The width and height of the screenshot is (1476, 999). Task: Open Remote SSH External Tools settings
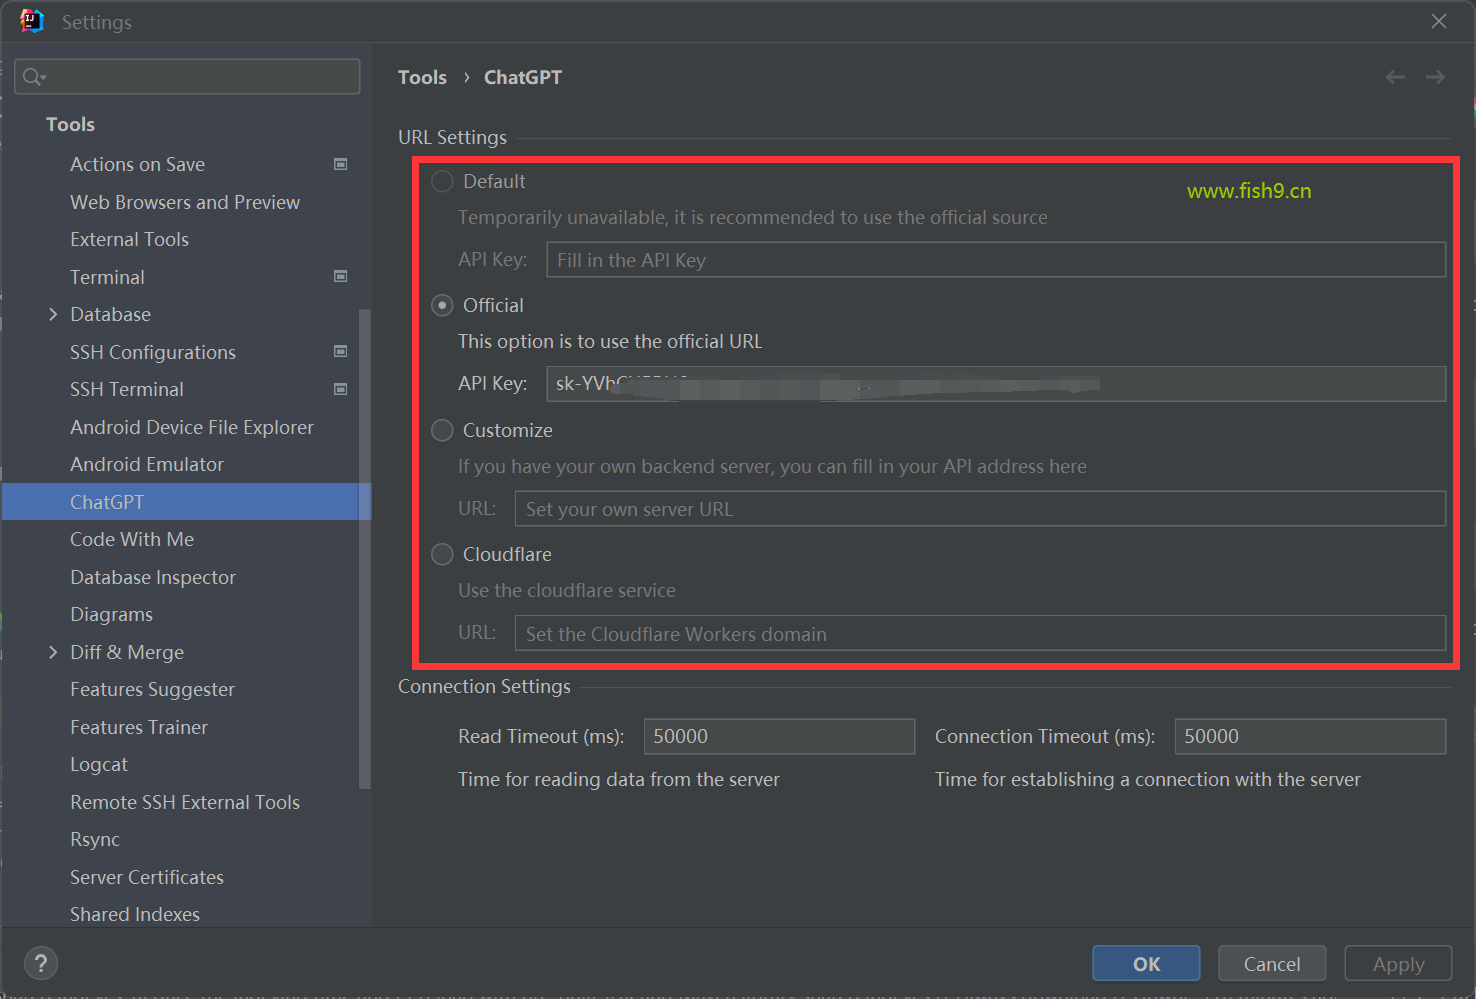185,802
